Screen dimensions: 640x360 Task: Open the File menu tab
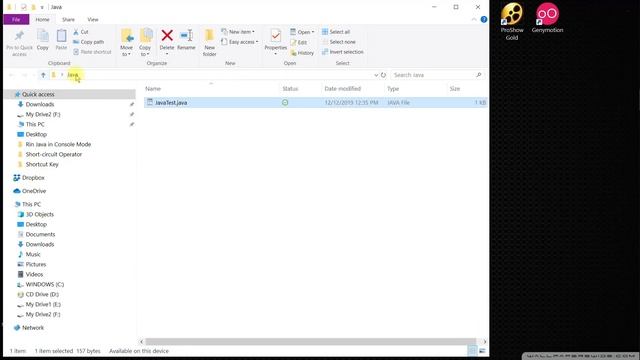pos(16,19)
